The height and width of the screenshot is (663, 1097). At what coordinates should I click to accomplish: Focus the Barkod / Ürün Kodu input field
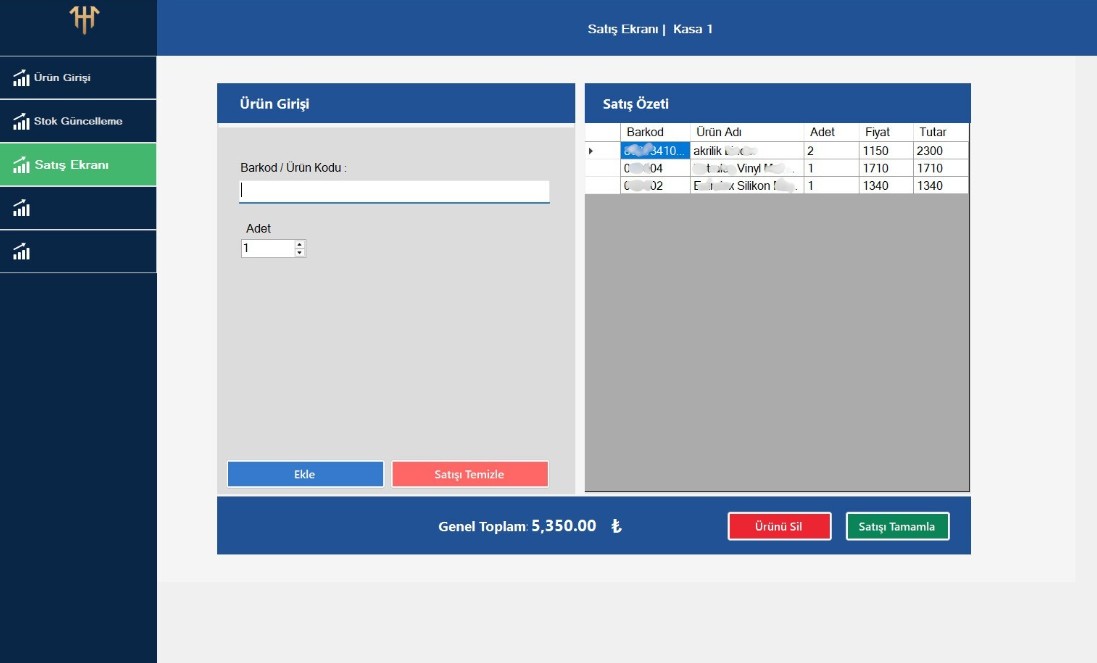[x=394, y=191]
